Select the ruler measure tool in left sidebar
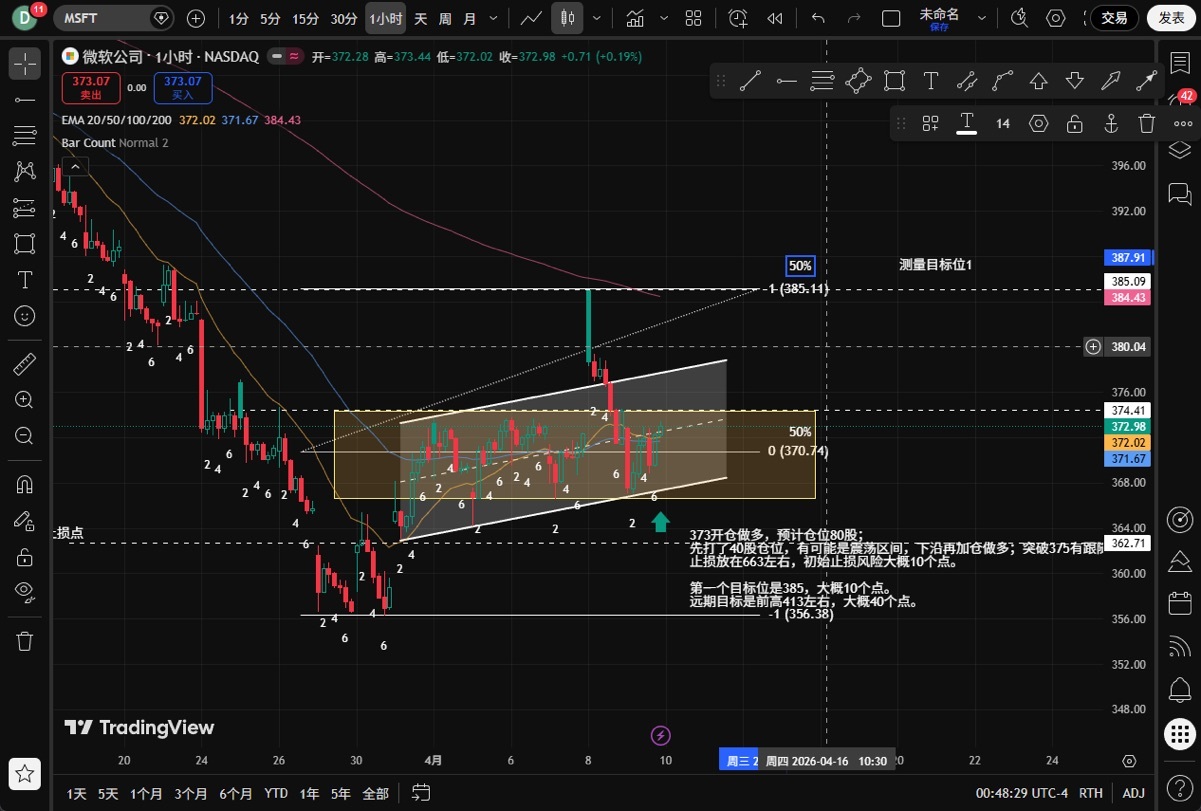This screenshot has height=811, width=1201. click(x=25, y=364)
